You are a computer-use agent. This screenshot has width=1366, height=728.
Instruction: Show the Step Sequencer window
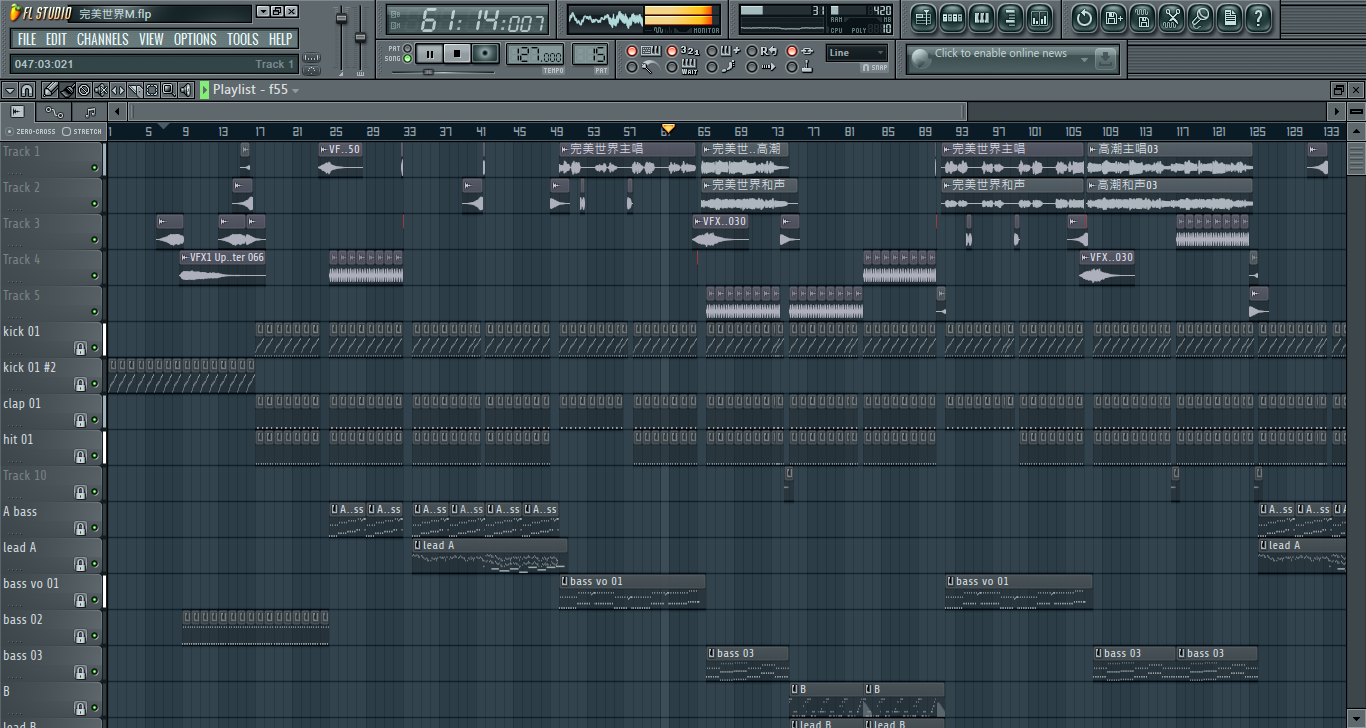(x=952, y=18)
